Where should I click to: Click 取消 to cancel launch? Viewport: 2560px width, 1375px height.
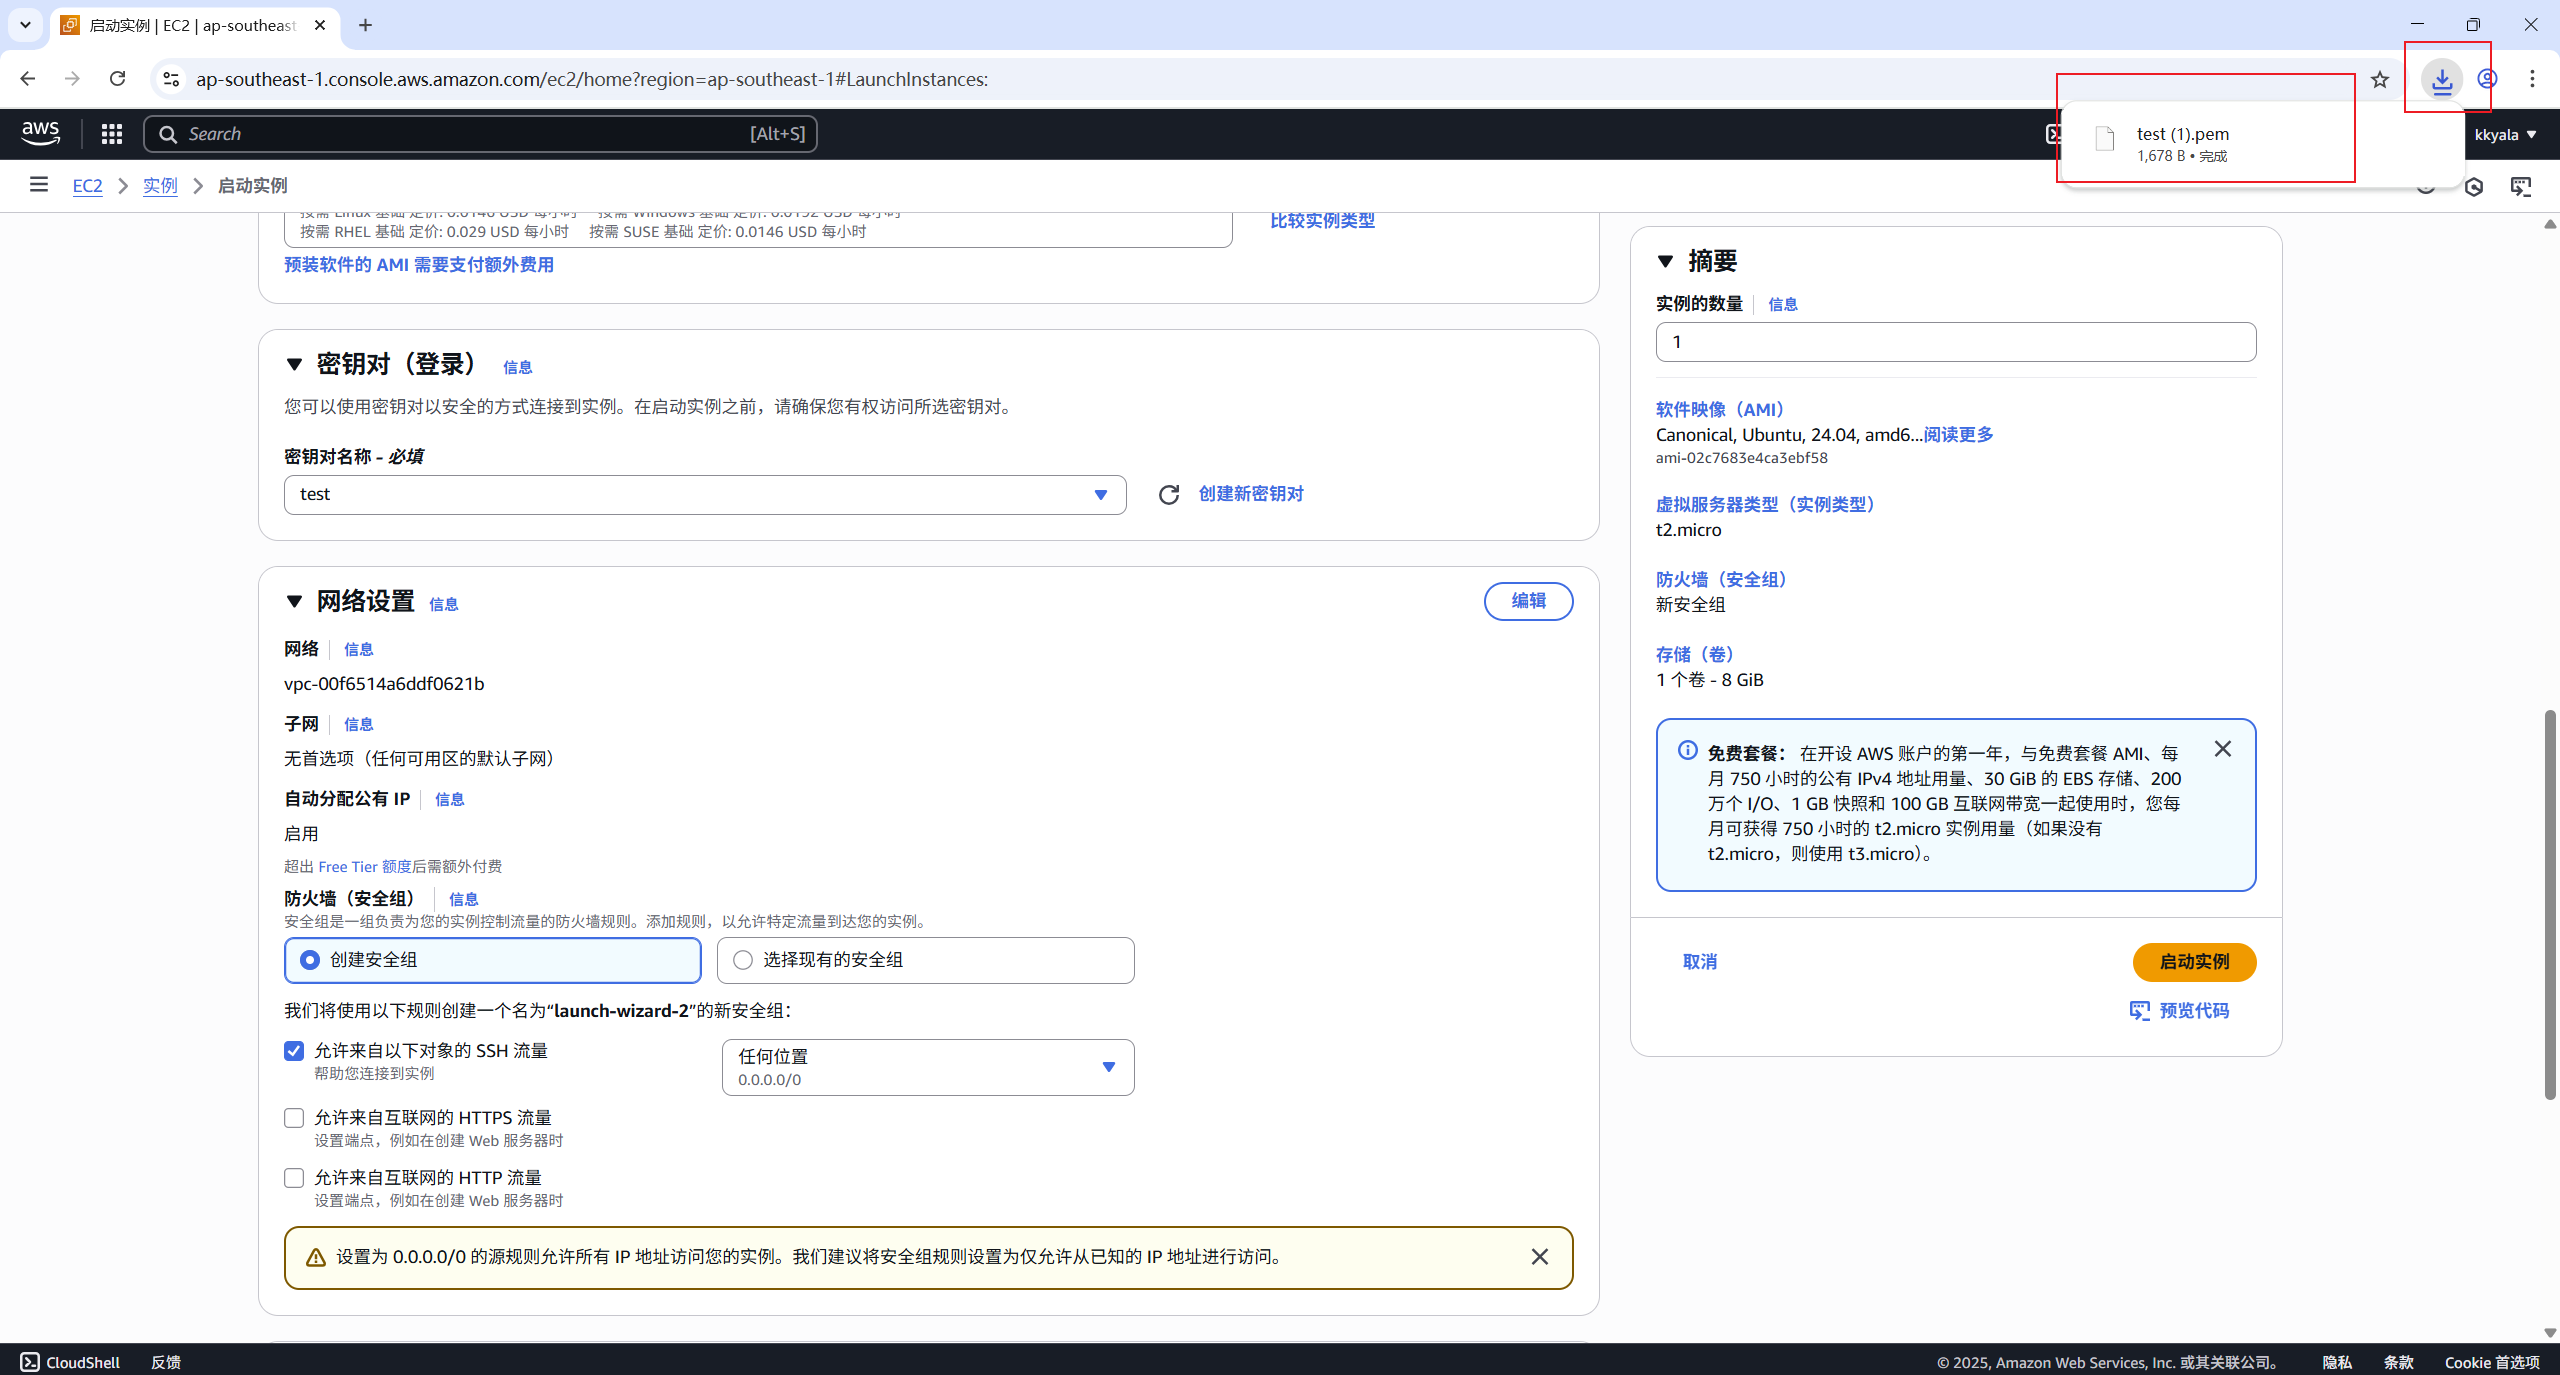click(x=1700, y=962)
